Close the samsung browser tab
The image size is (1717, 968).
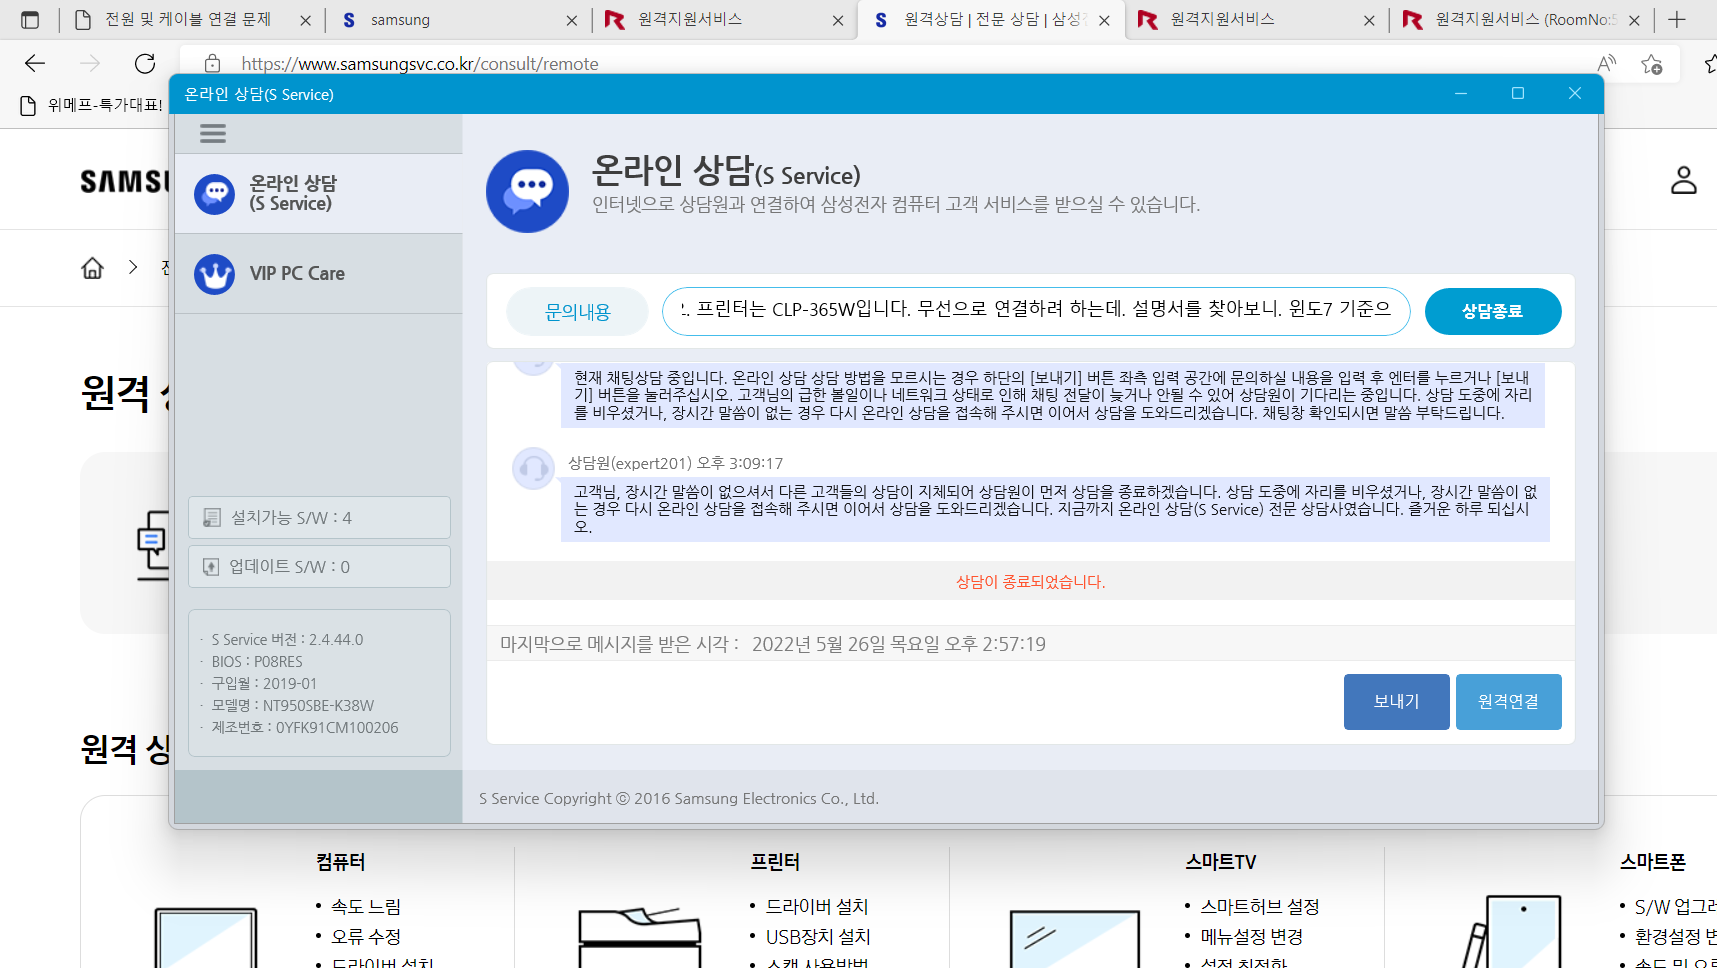pos(571,20)
